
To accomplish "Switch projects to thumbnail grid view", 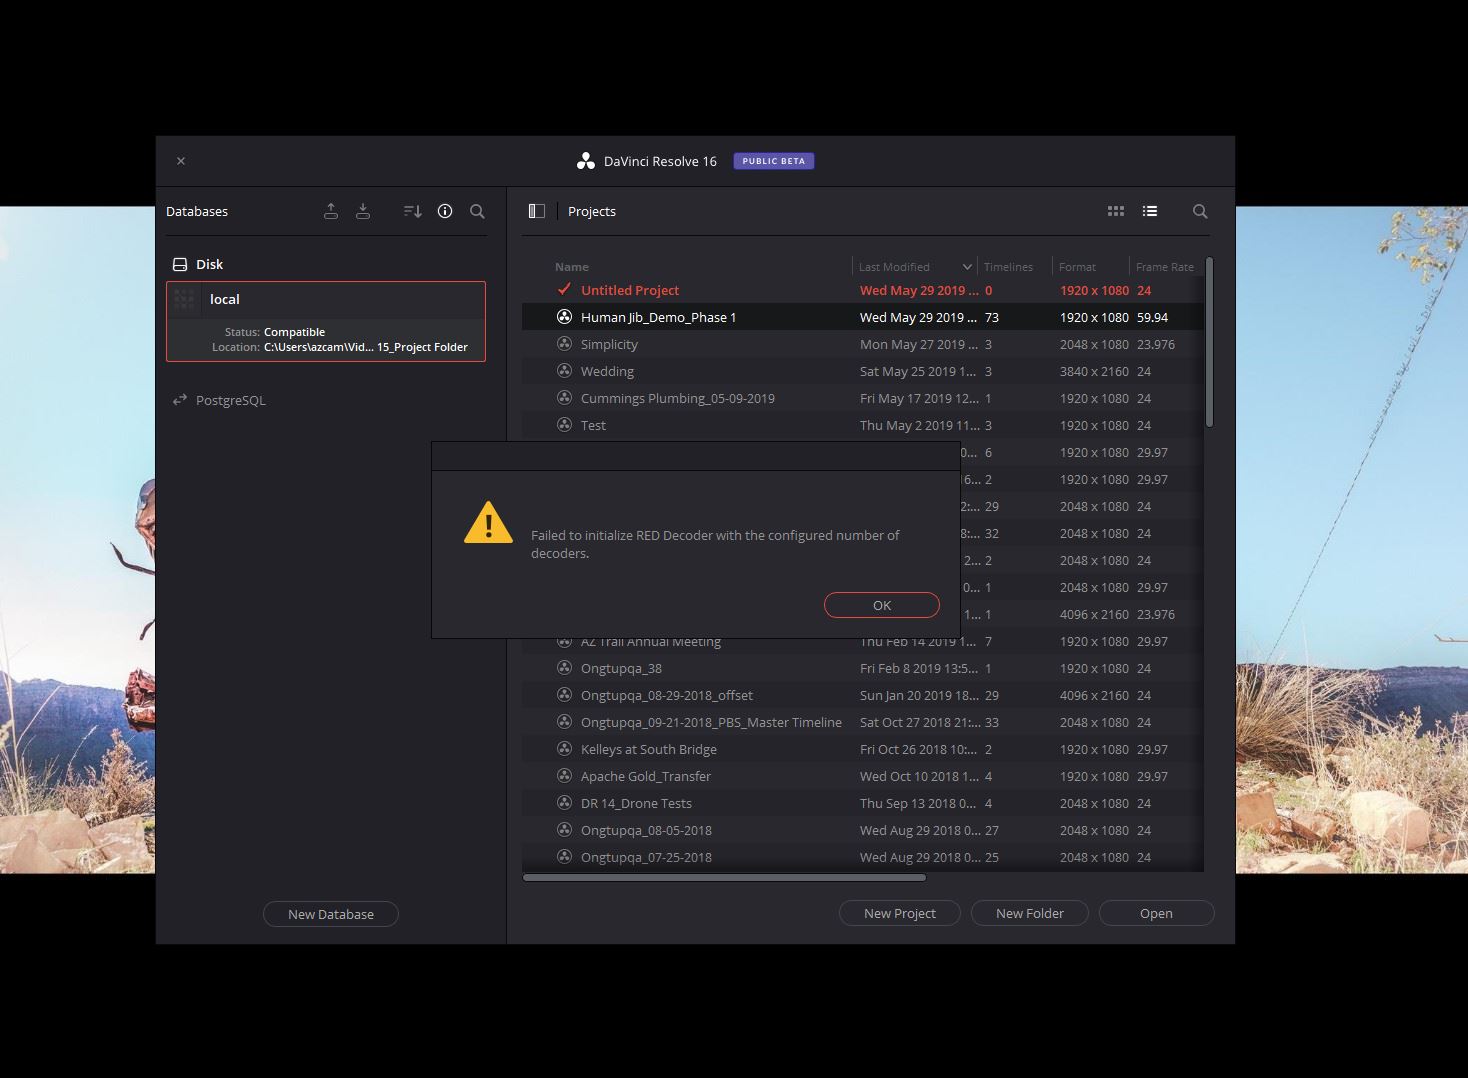I will pos(1116,211).
